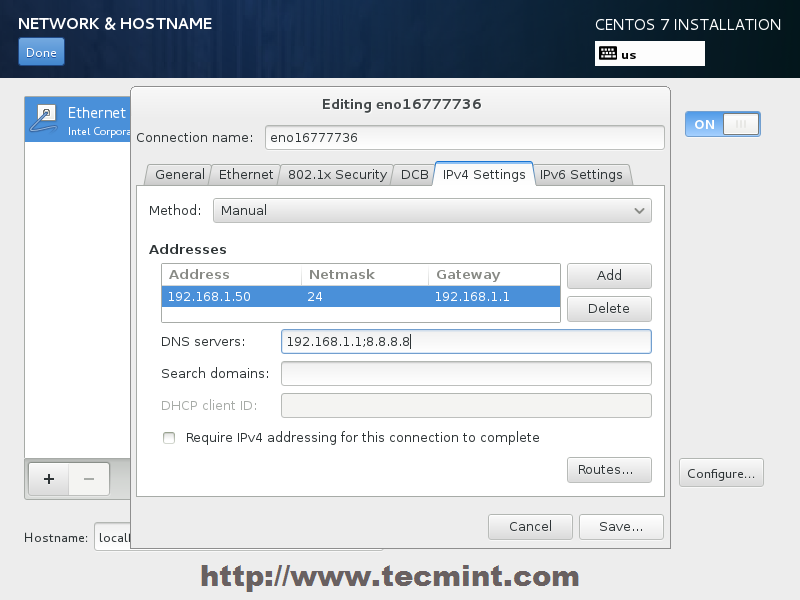Click the Add address button
Viewport: 800px width, 600px height.
click(609, 276)
